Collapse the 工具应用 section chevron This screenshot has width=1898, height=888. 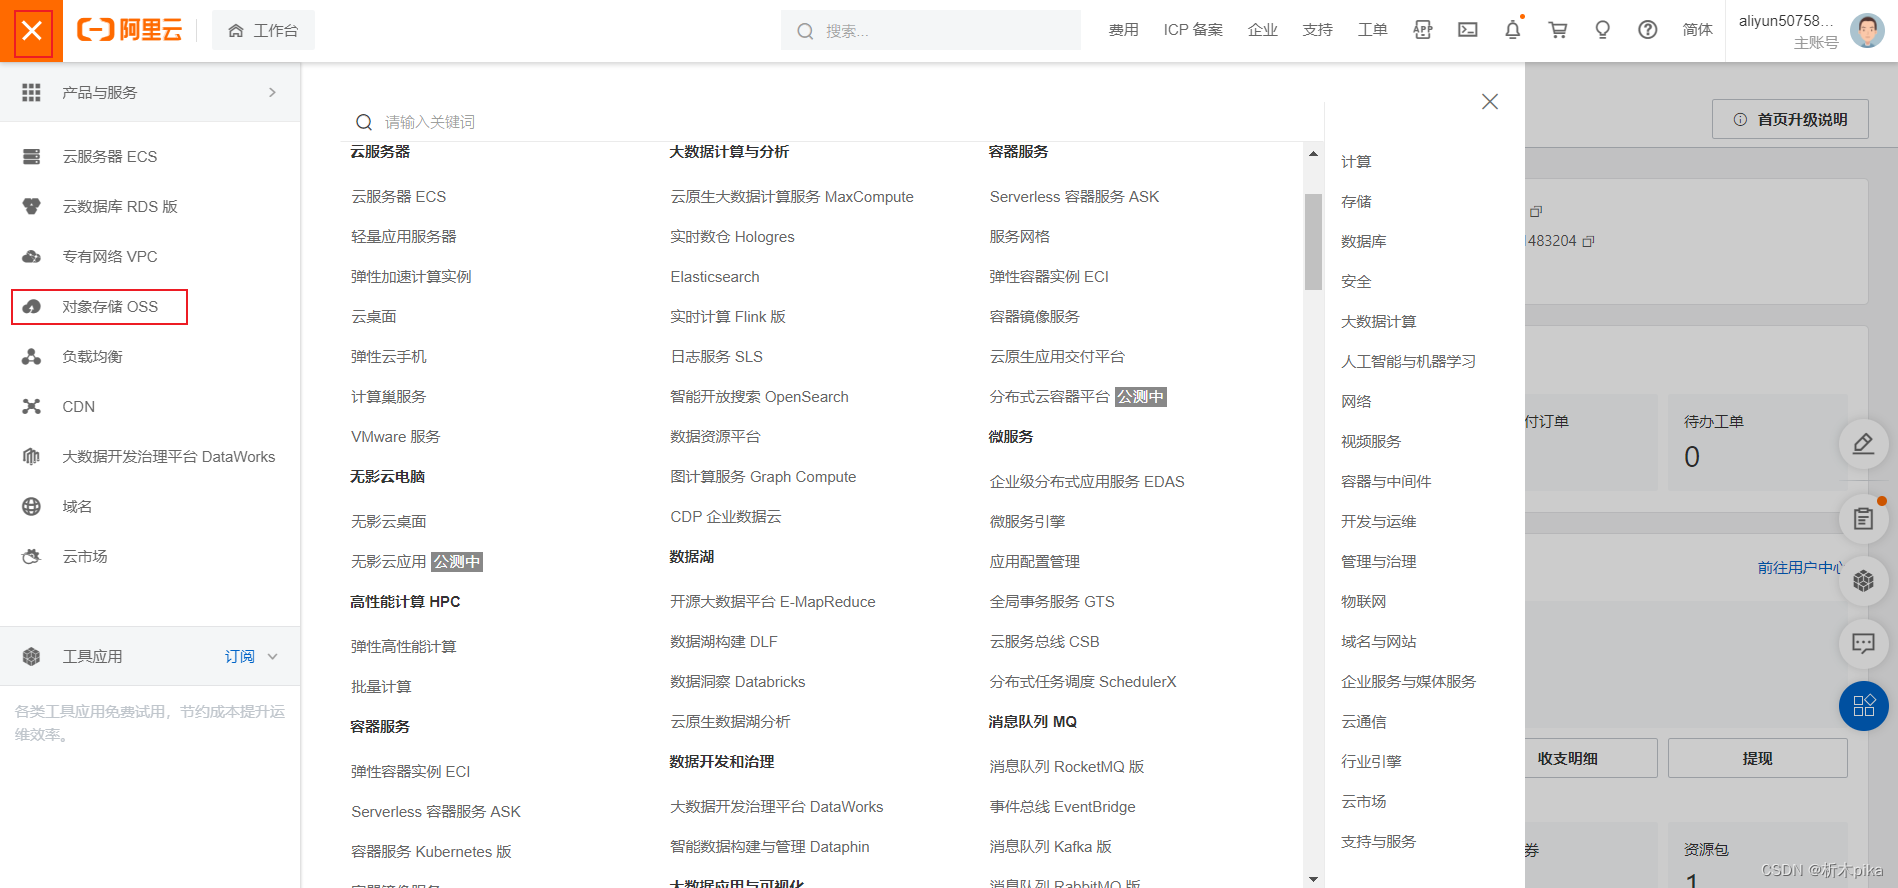[x=272, y=656]
